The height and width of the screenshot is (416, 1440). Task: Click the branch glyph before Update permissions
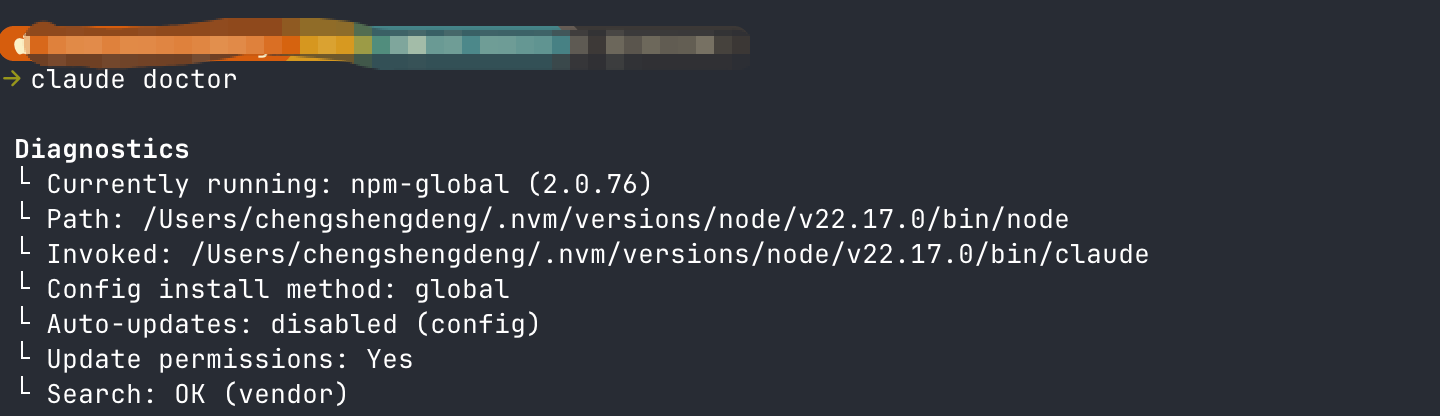(x=22, y=358)
